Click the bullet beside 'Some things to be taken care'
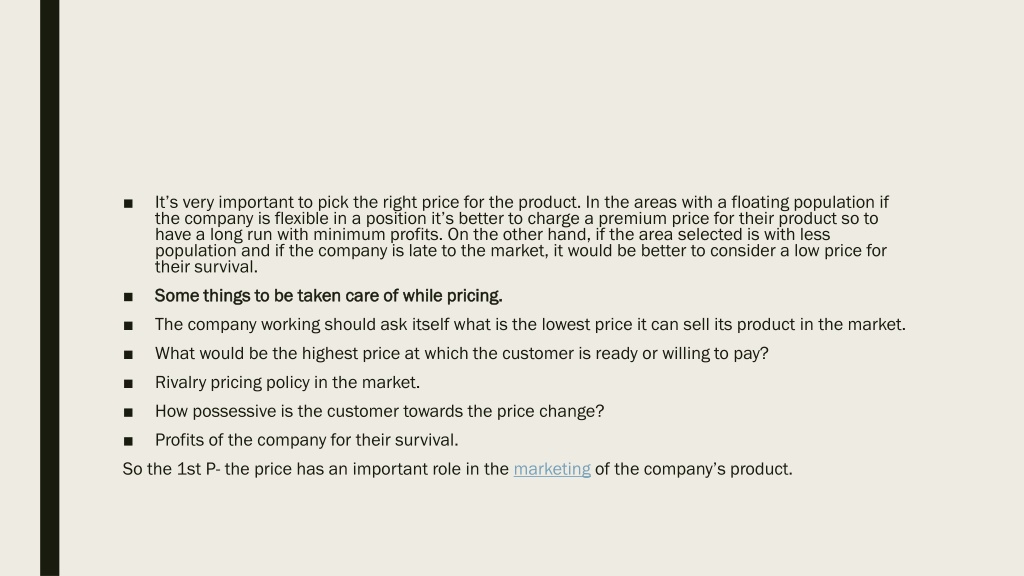The image size is (1024, 576). pyautogui.click(x=128, y=297)
